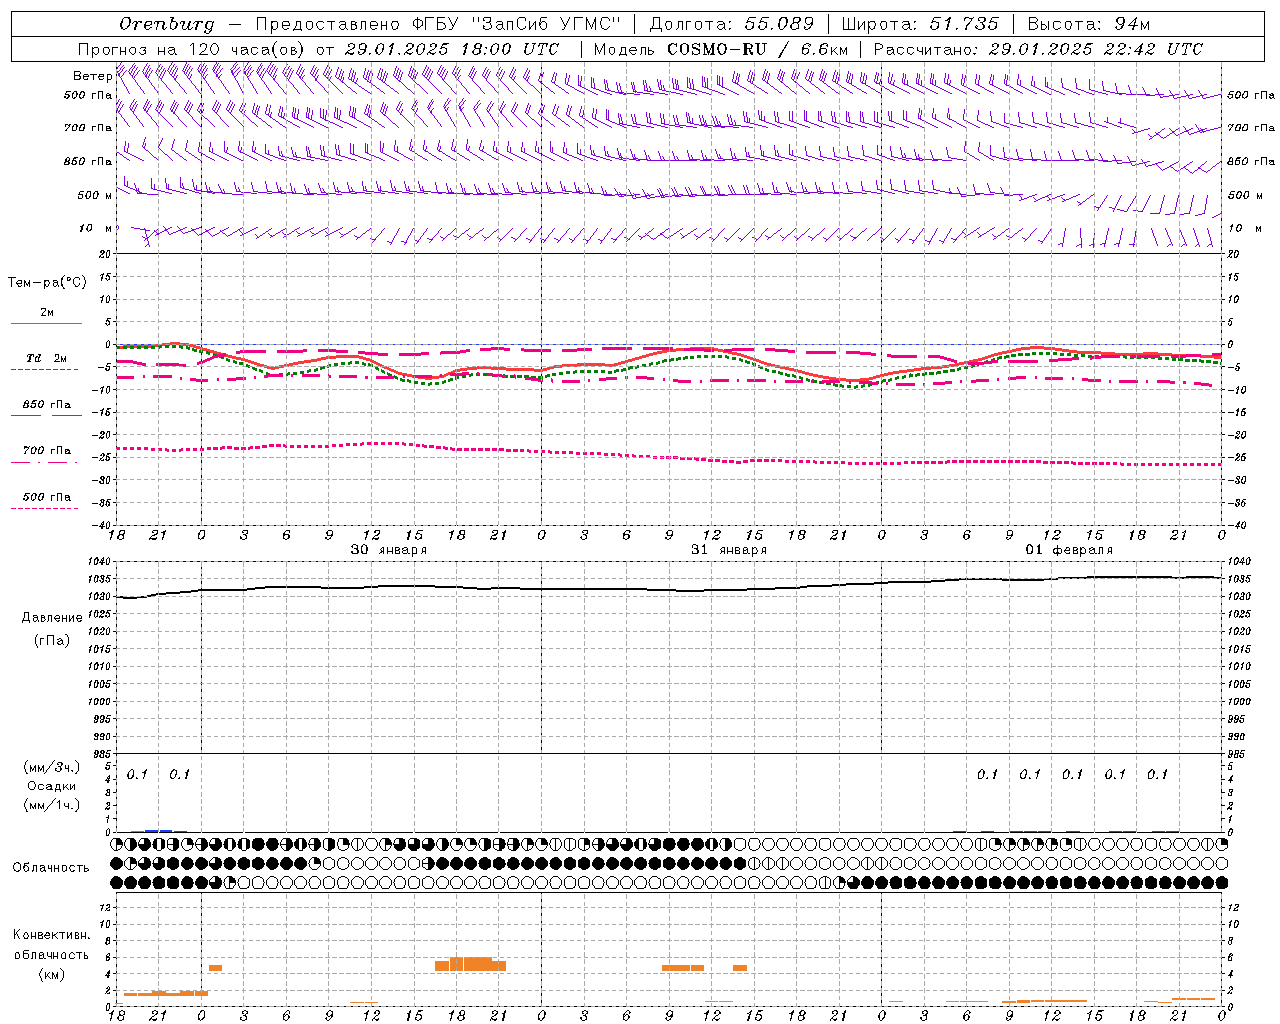Click the "Широта: 51.735" header field
Image resolution: width=1280 pixels, height=1024 pixels.
[x=920, y=24]
